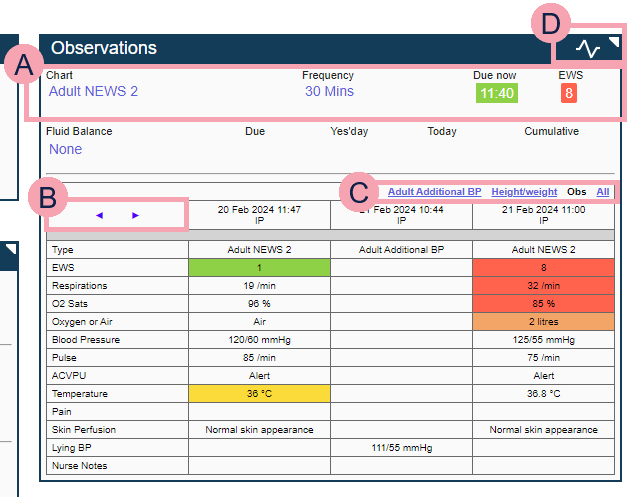The image size is (633, 497).
Task: Click the orange 2 litres oxygen cell
Action: [543, 321]
